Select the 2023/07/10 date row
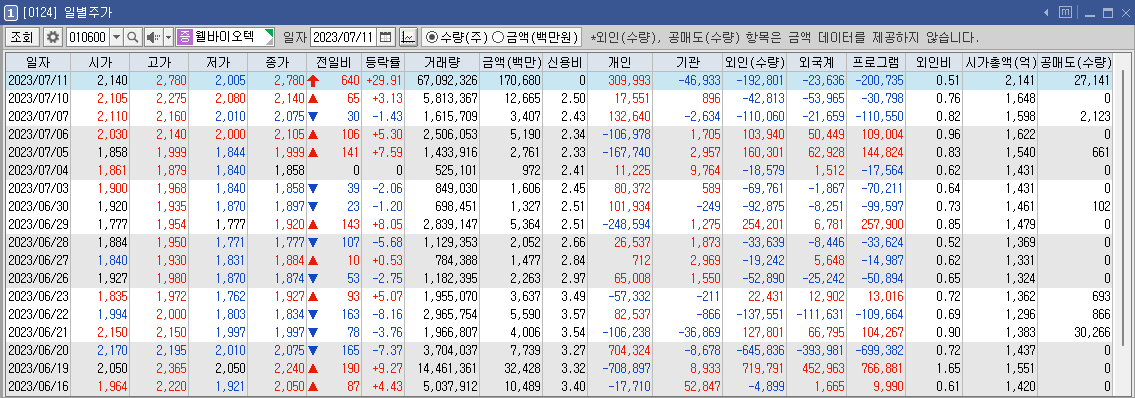Image resolution: width=1135 pixels, height=398 pixels. [x=559, y=98]
